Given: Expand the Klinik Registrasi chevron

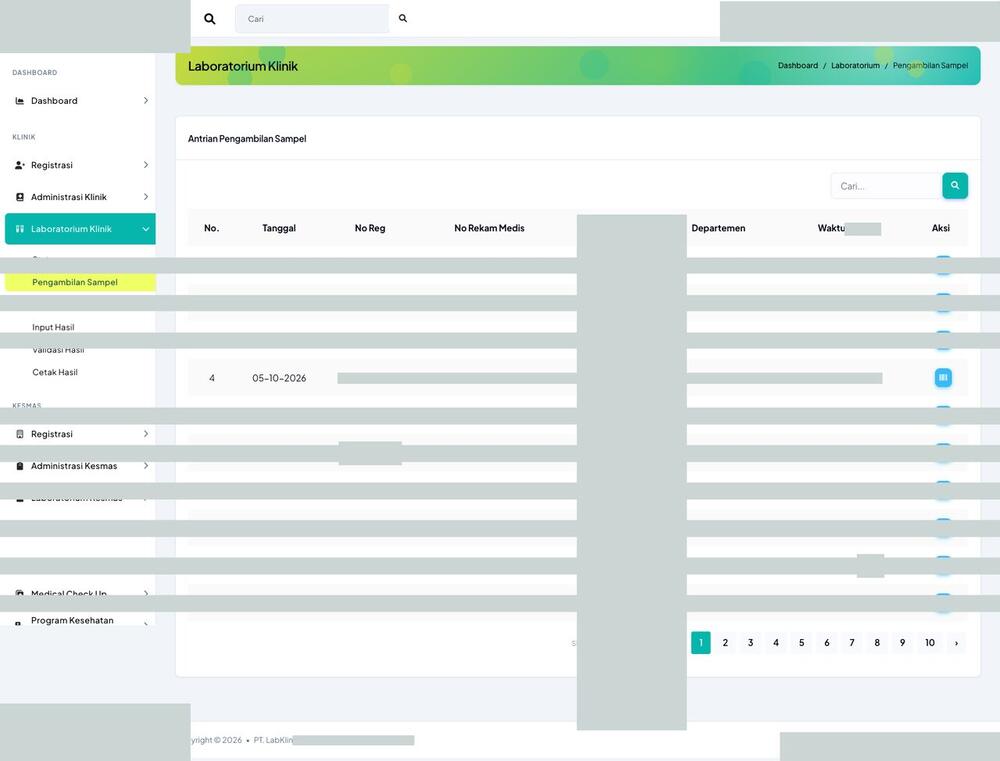Looking at the screenshot, I should click(x=145, y=165).
